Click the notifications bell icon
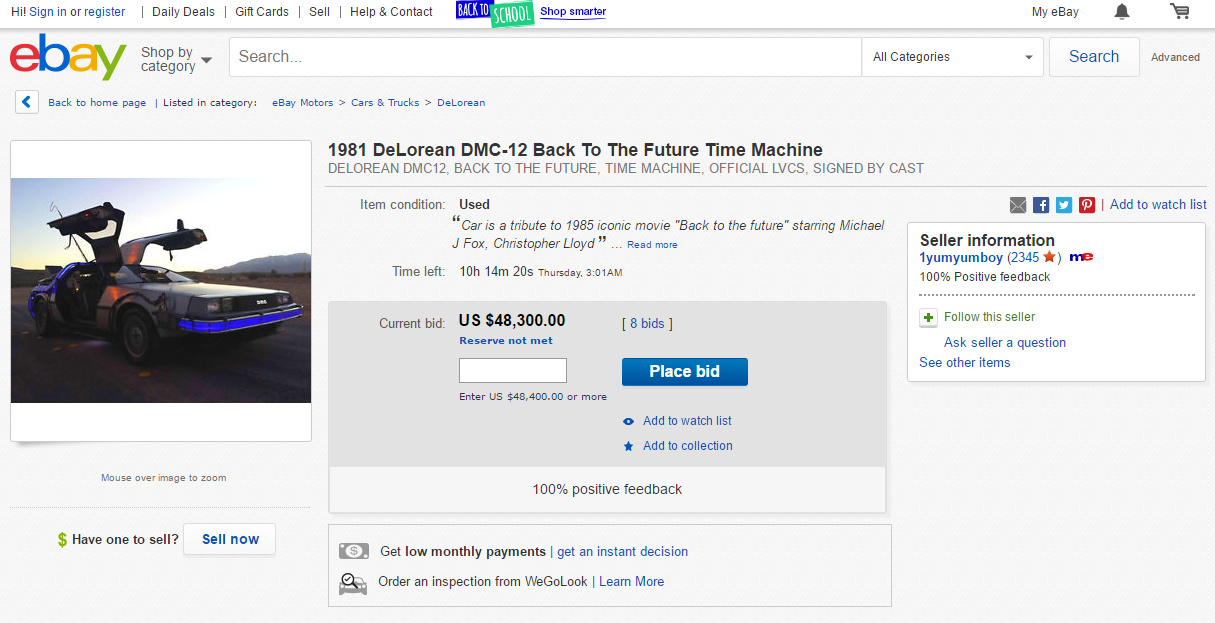This screenshot has width=1215, height=623. pyautogui.click(x=1122, y=12)
